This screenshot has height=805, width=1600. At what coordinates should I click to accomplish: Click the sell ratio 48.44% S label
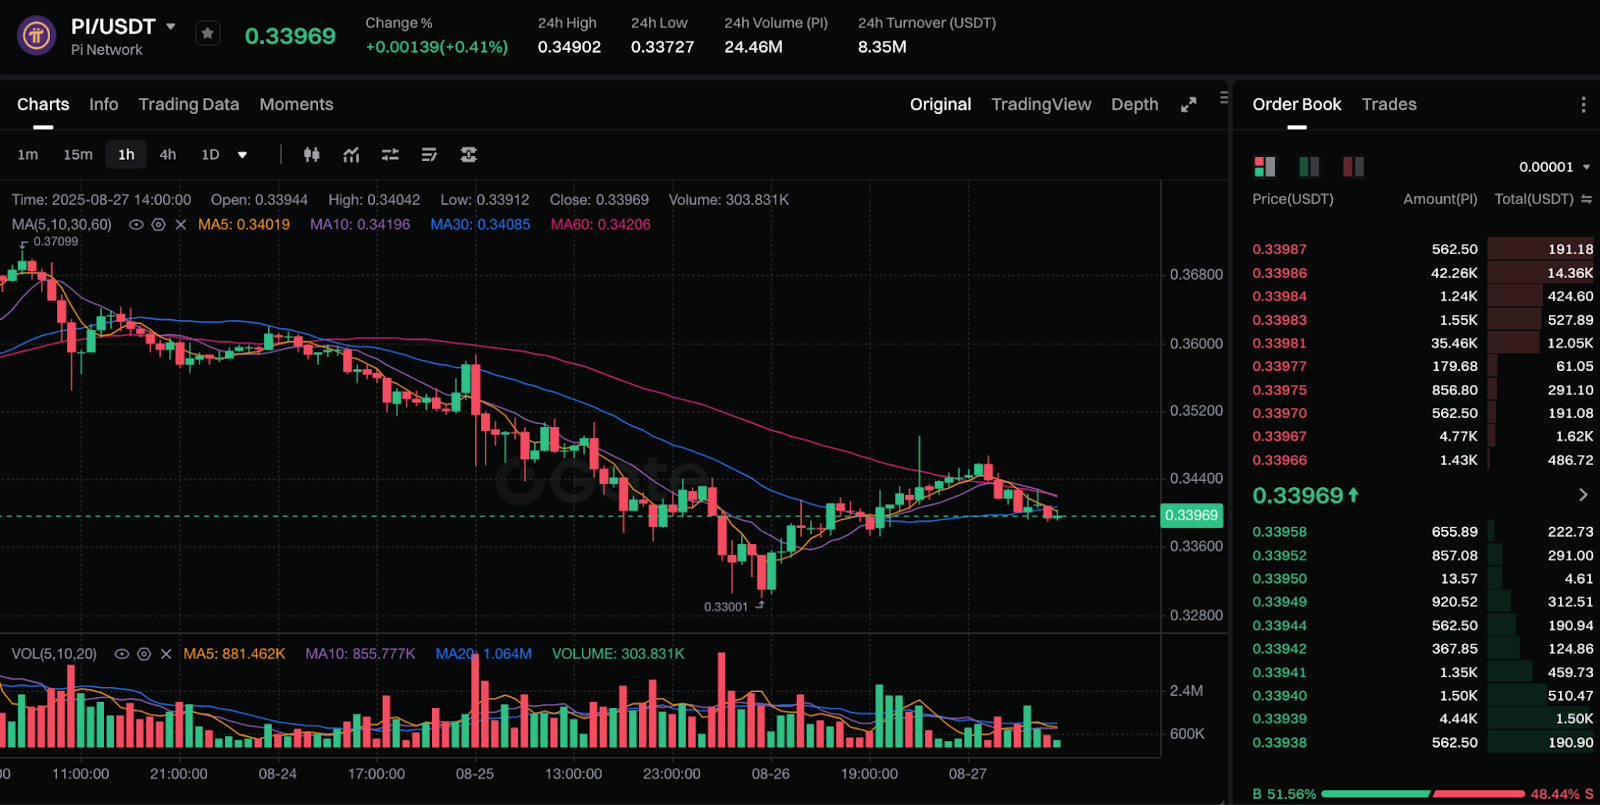tap(1562, 794)
